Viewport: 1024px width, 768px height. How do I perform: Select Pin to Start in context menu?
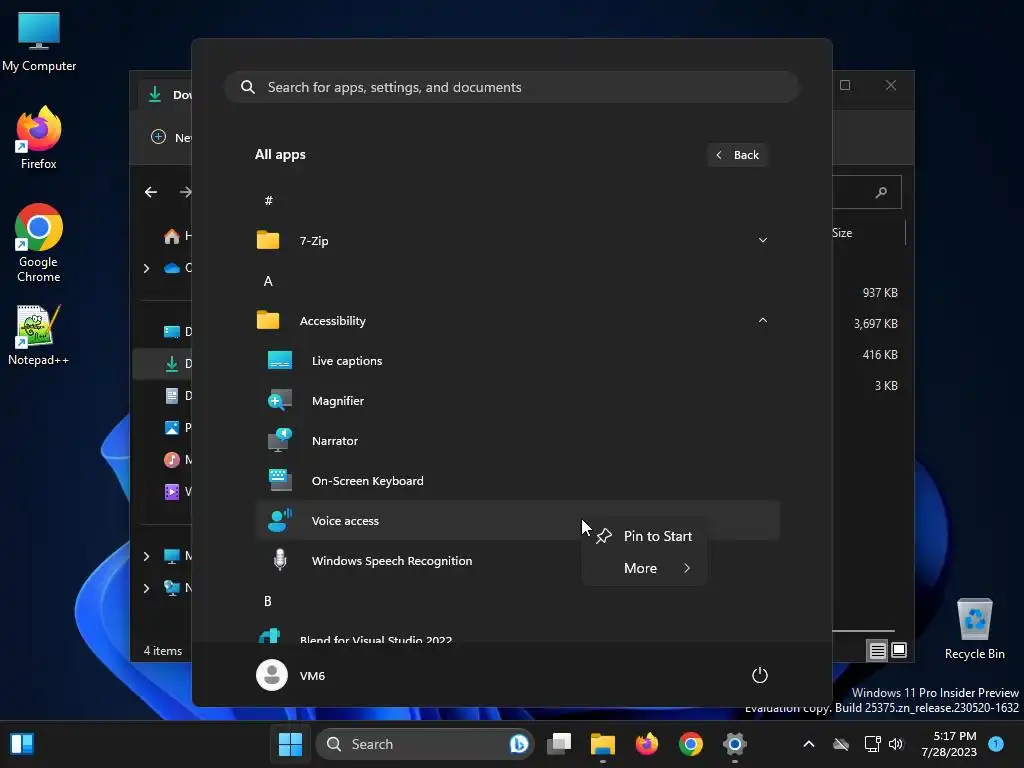point(644,536)
